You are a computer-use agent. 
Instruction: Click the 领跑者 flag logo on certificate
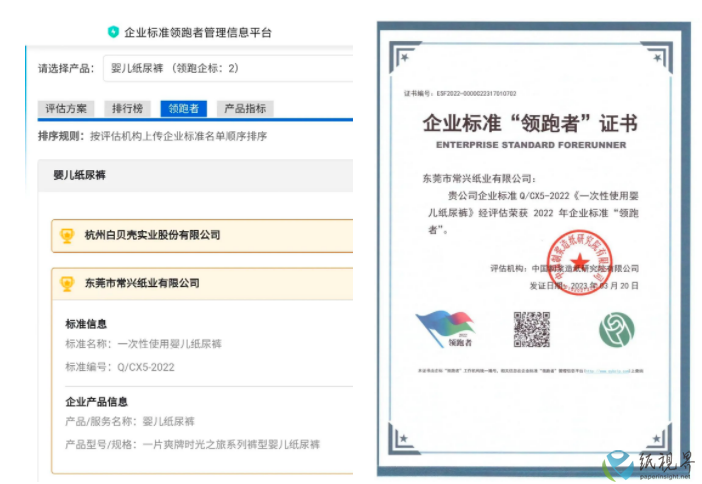pyautogui.click(x=445, y=330)
